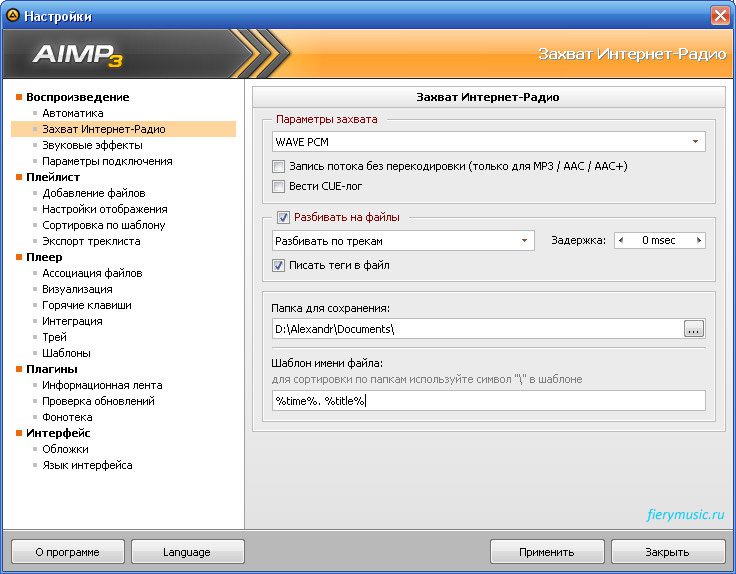This screenshot has width=736, height=574.
Task: Select the Плагины category heading
Action: [52, 369]
